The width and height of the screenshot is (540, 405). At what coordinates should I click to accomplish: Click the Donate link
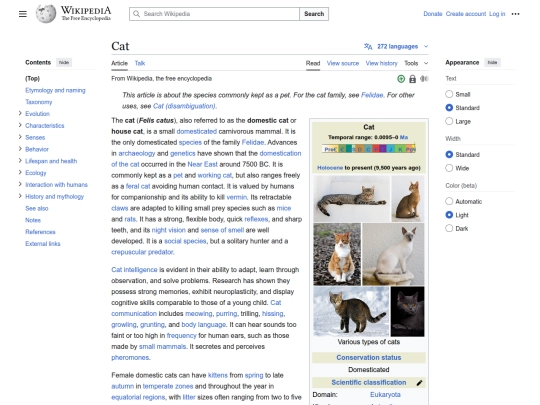[x=433, y=14]
